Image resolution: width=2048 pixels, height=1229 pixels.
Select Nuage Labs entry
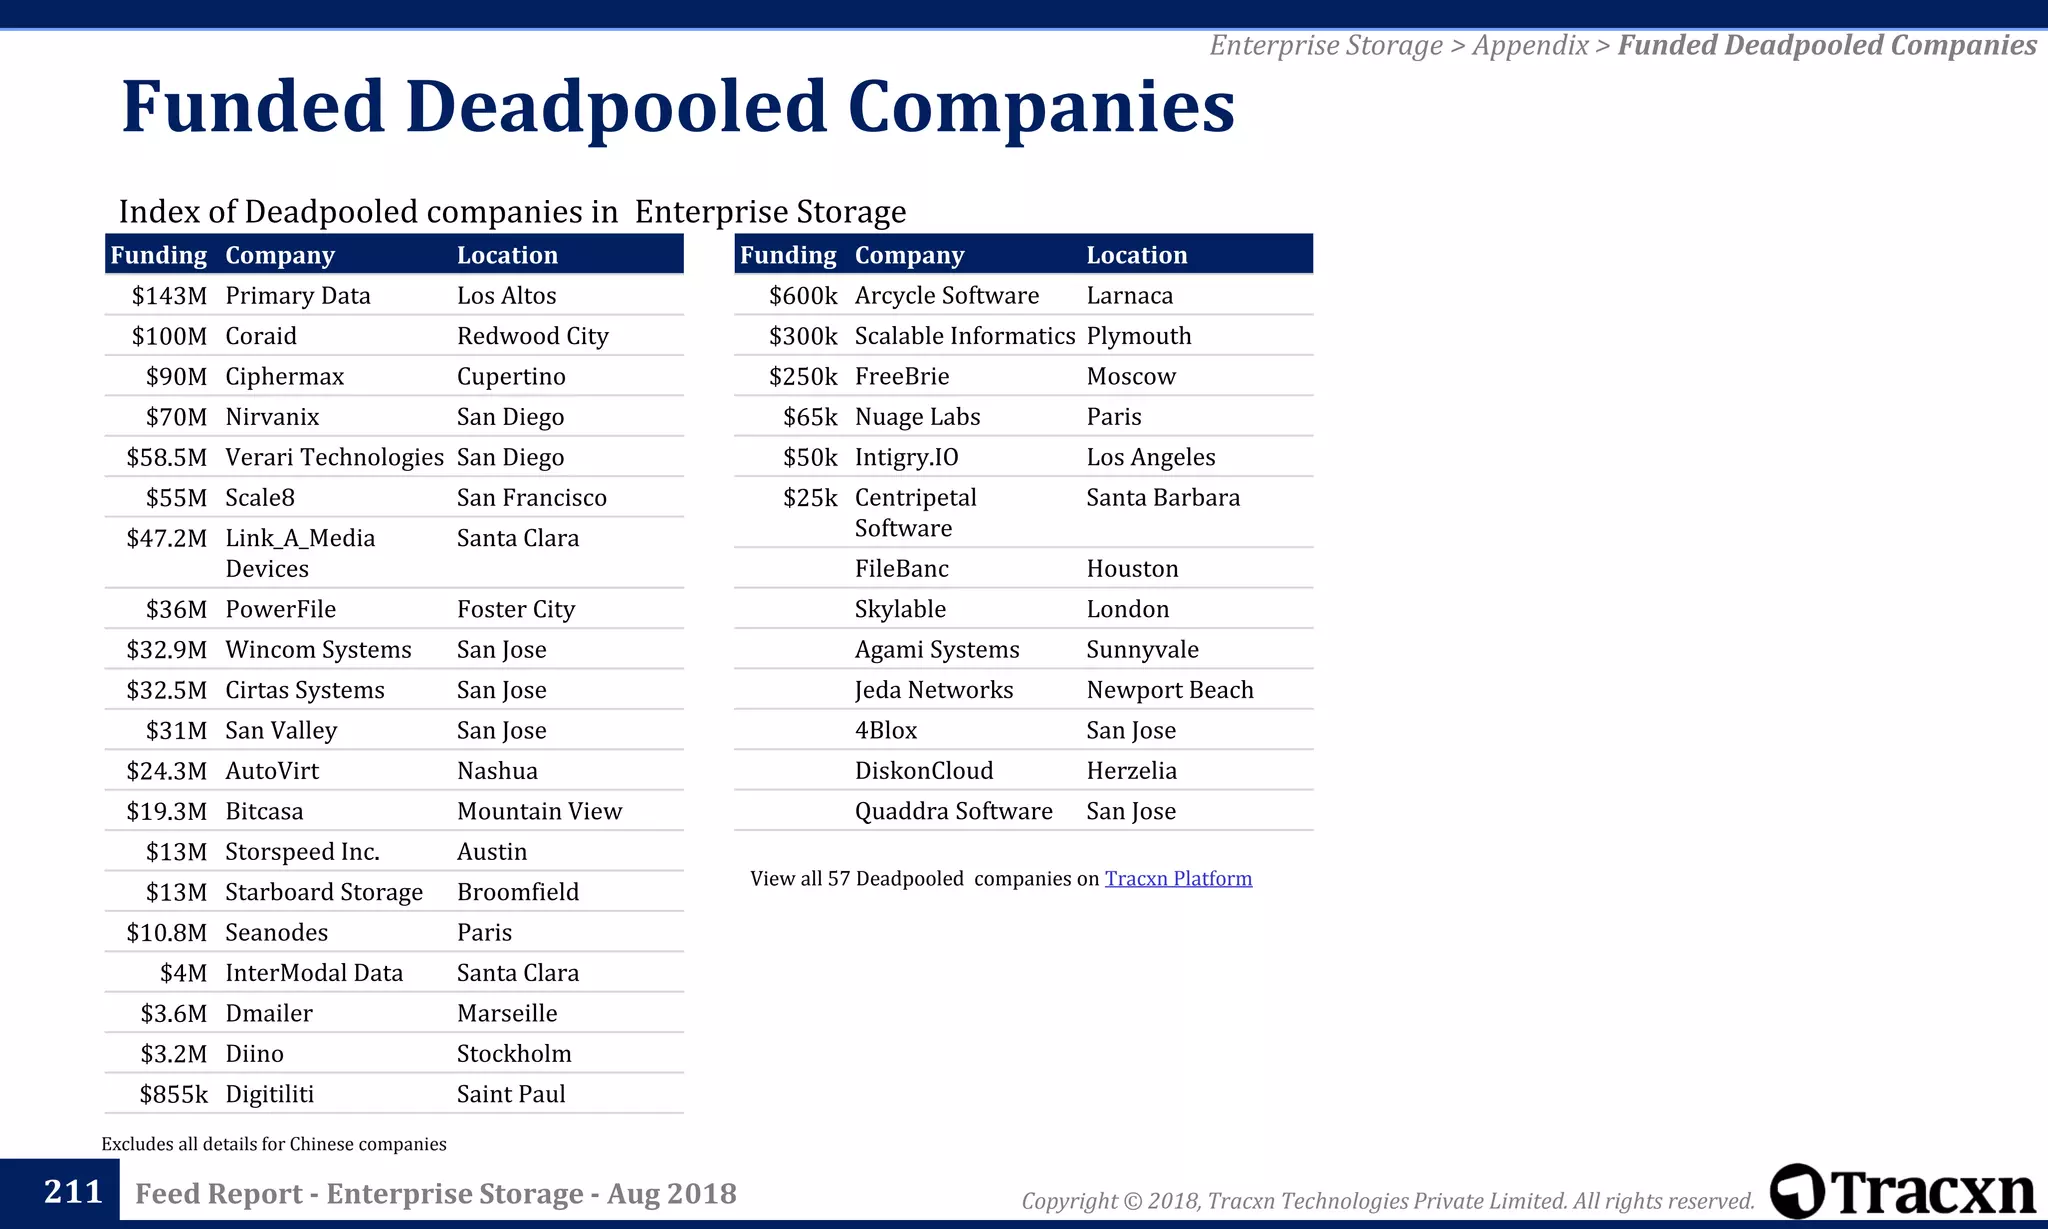coord(918,417)
